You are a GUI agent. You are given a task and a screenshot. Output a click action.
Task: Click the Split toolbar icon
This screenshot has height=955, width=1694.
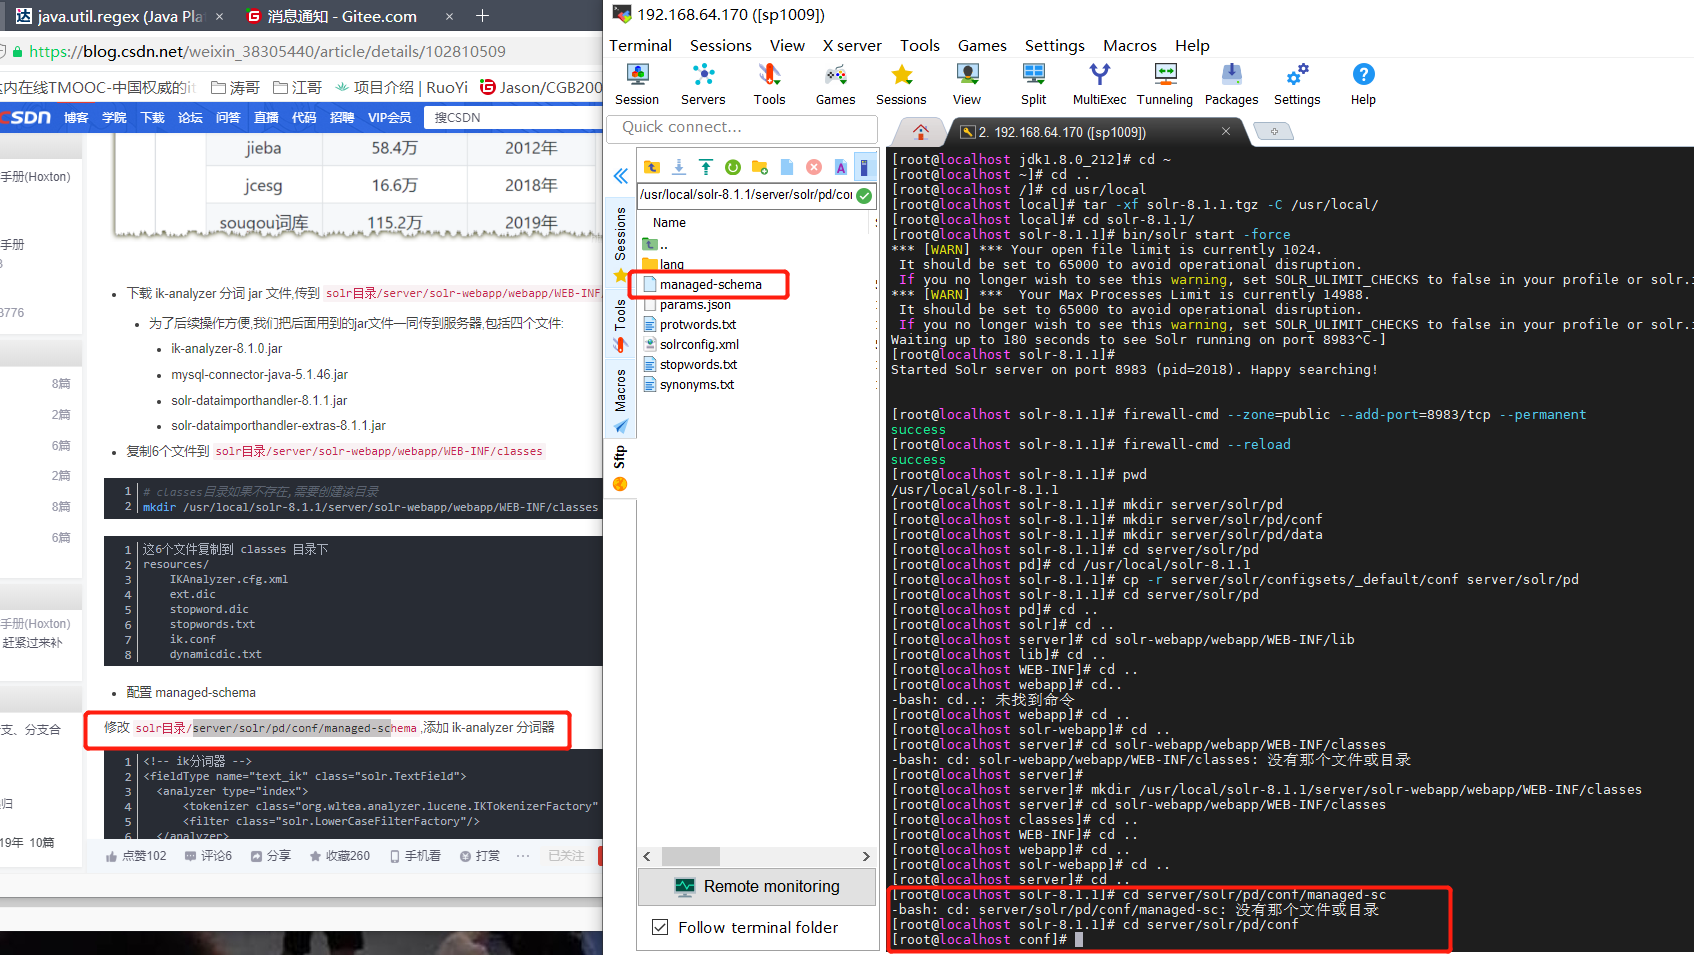click(x=1033, y=84)
